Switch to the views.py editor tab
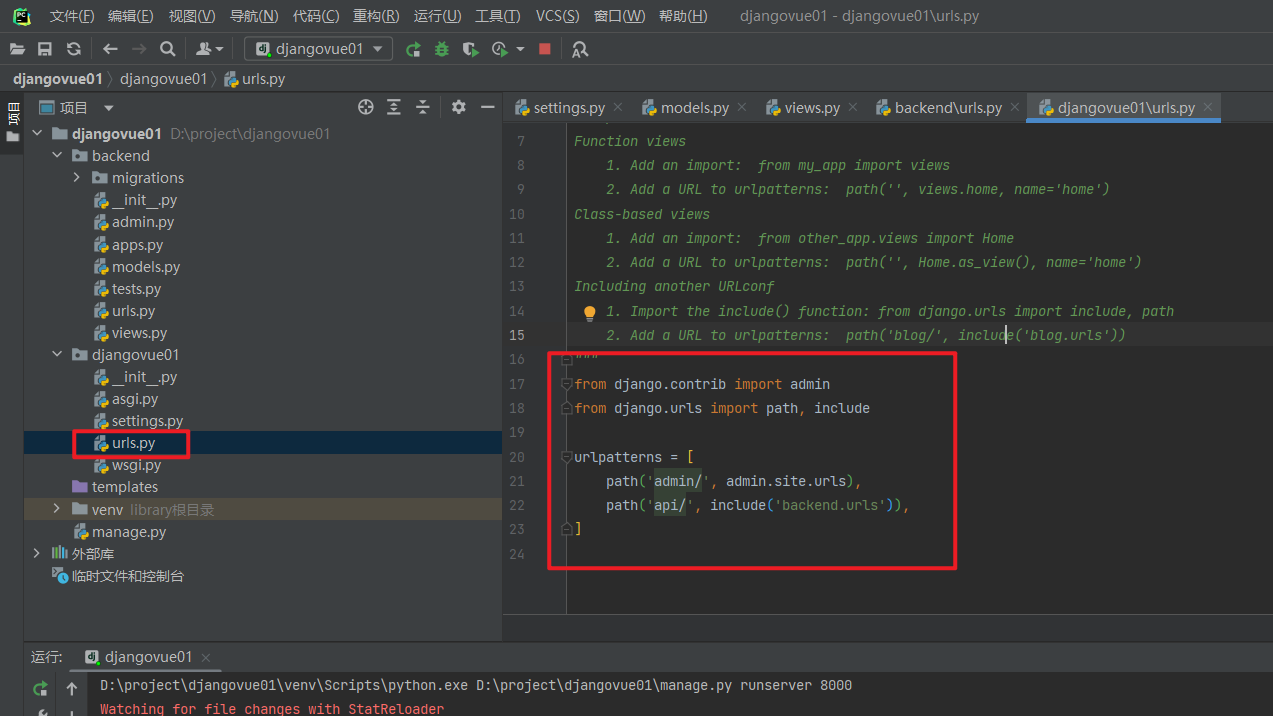 click(811, 107)
